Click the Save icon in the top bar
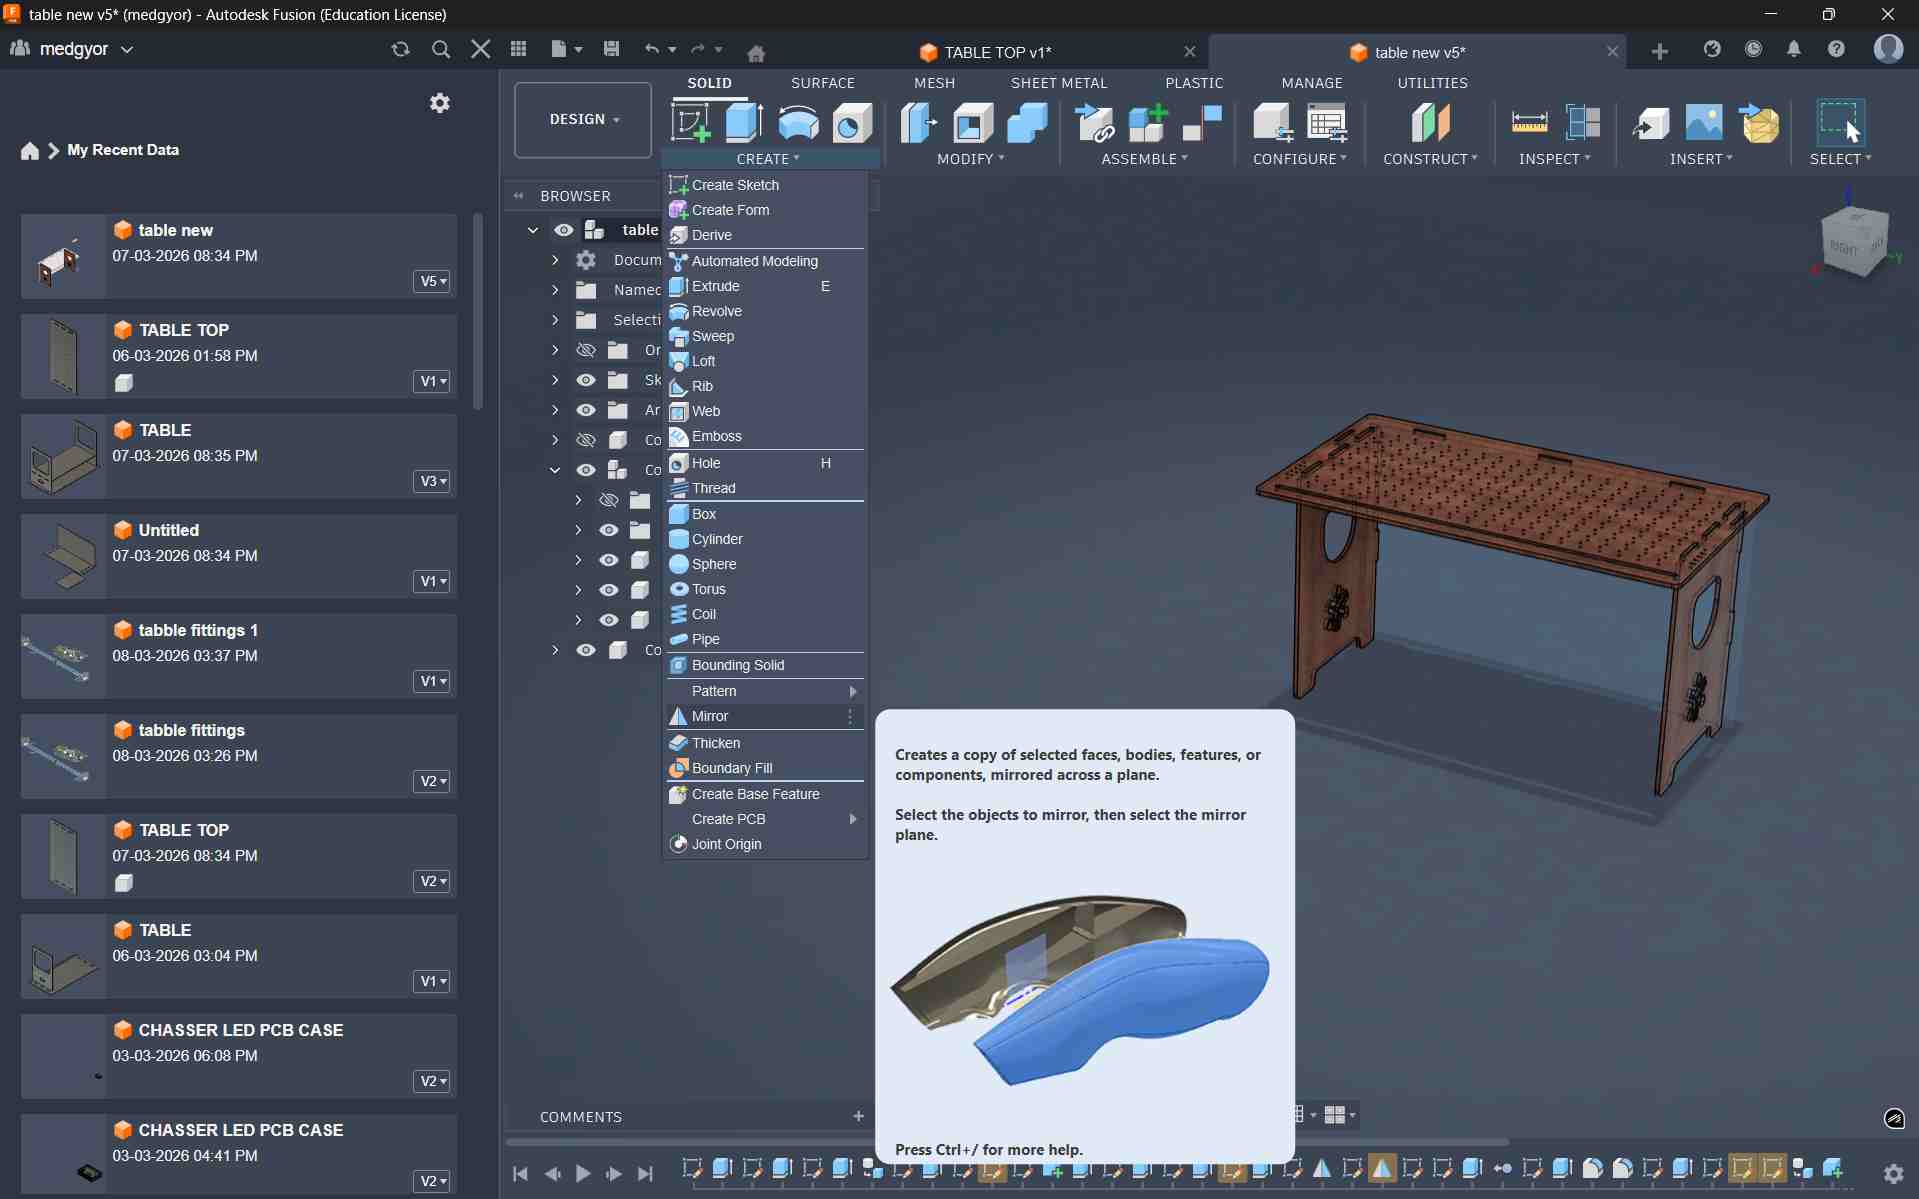1919x1199 pixels. pyautogui.click(x=611, y=49)
